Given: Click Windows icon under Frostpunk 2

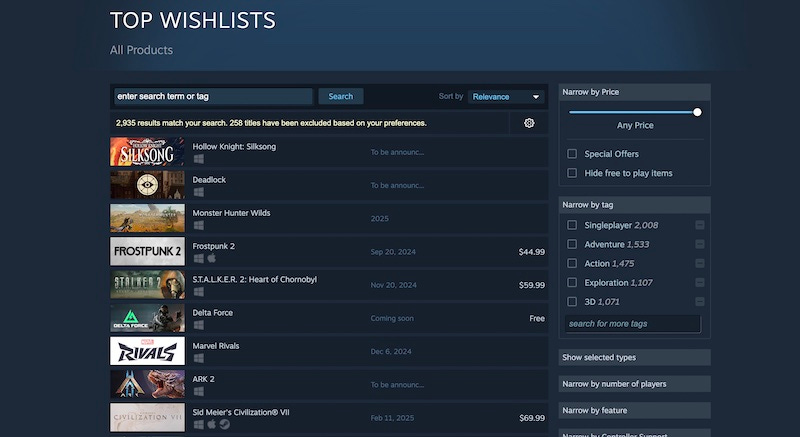Looking at the screenshot, I should click(x=198, y=259).
